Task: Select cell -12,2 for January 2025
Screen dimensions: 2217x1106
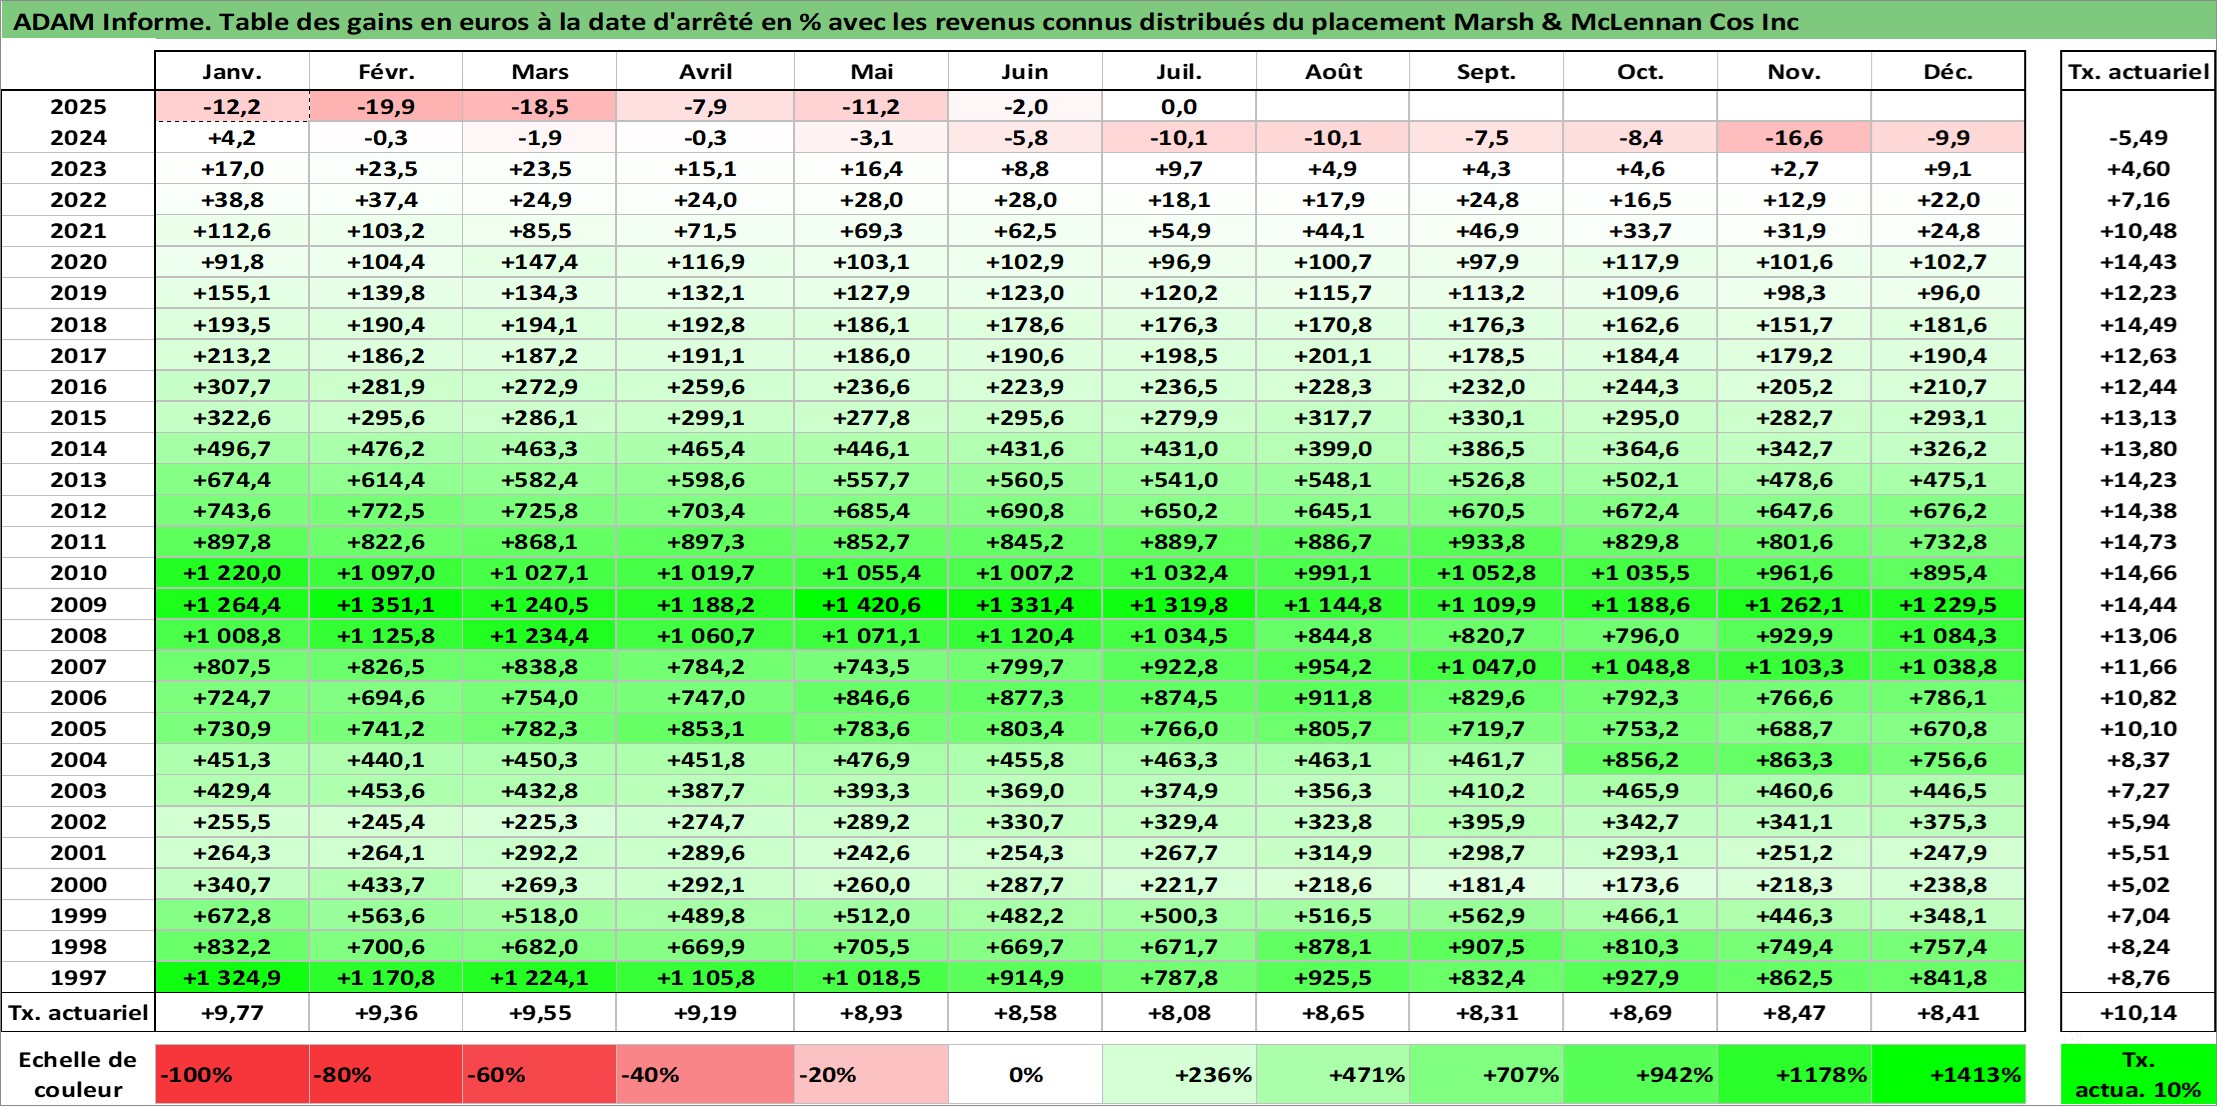Action: (232, 107)
